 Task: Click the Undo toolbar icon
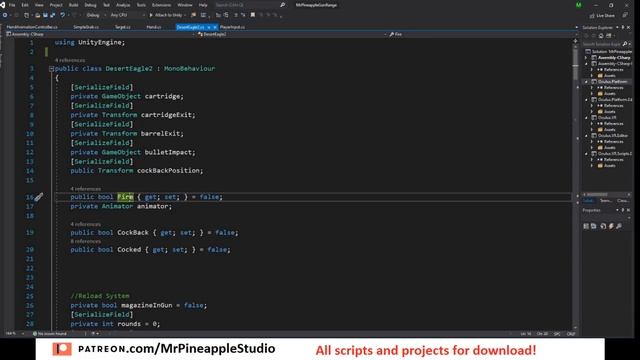coord(62,15)
